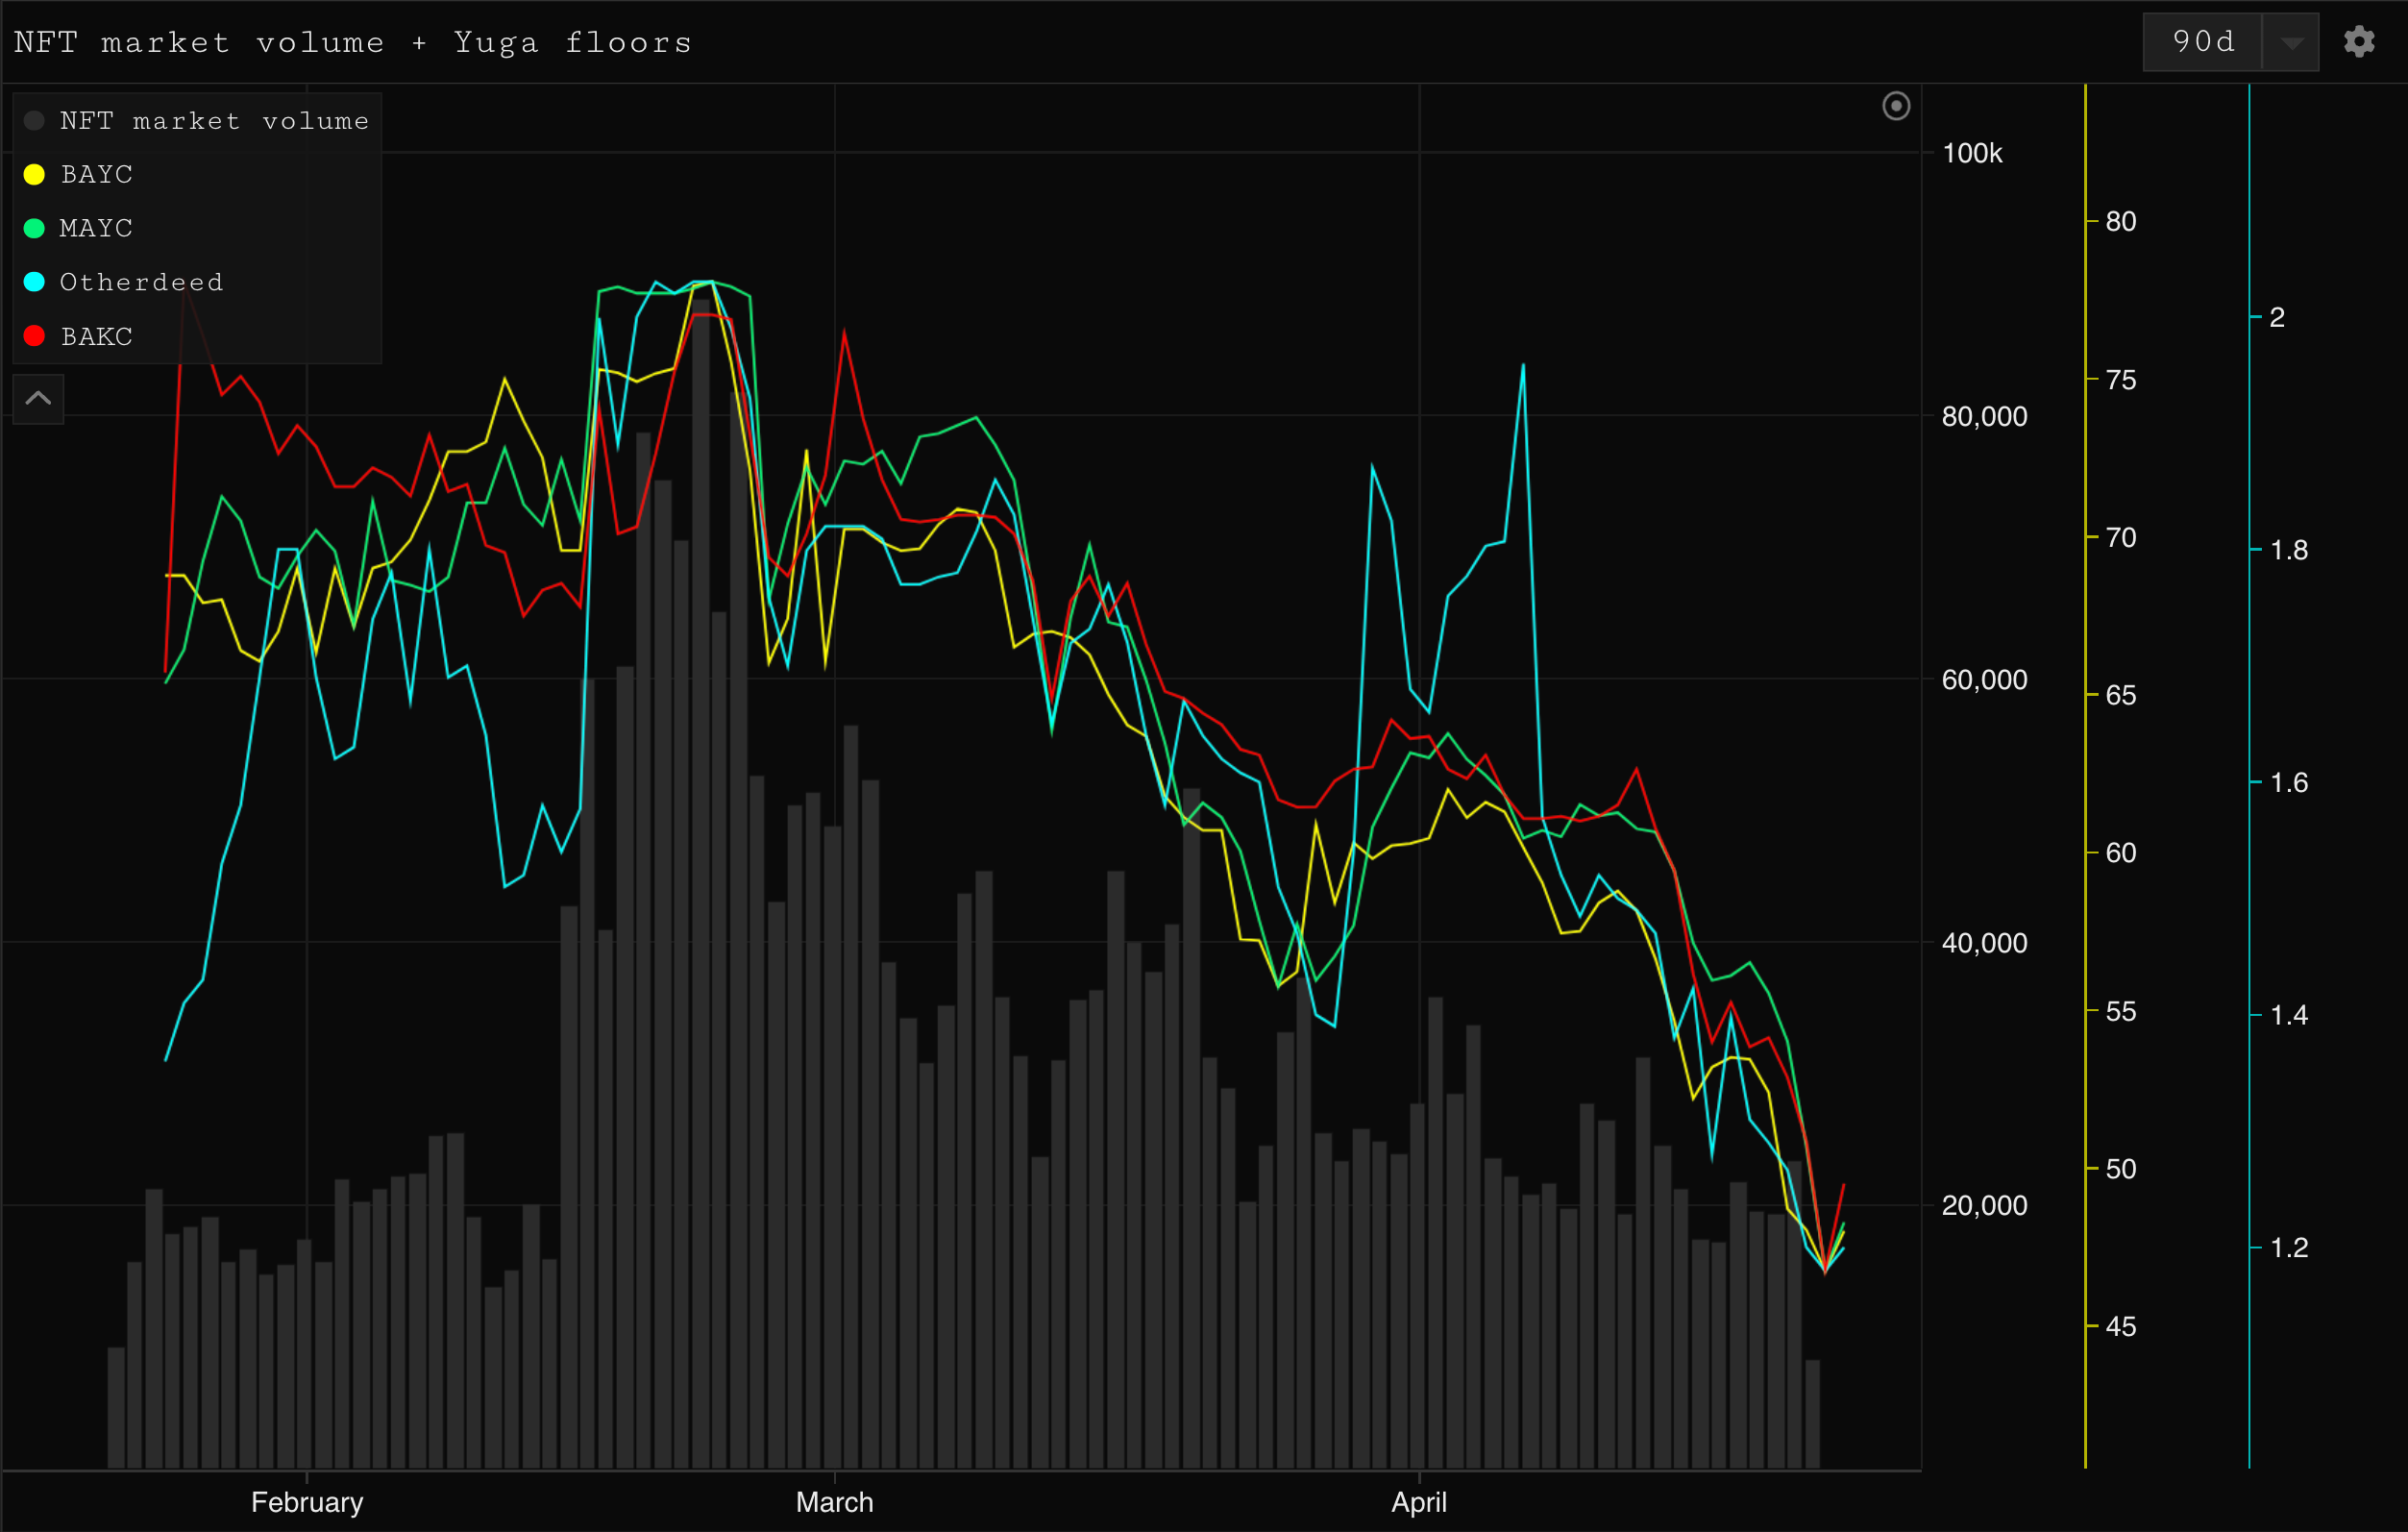The width and height of the screenshot is (2408, 1532).
Task: Click the MAYC legend label
Action: (x=96, y=229)
